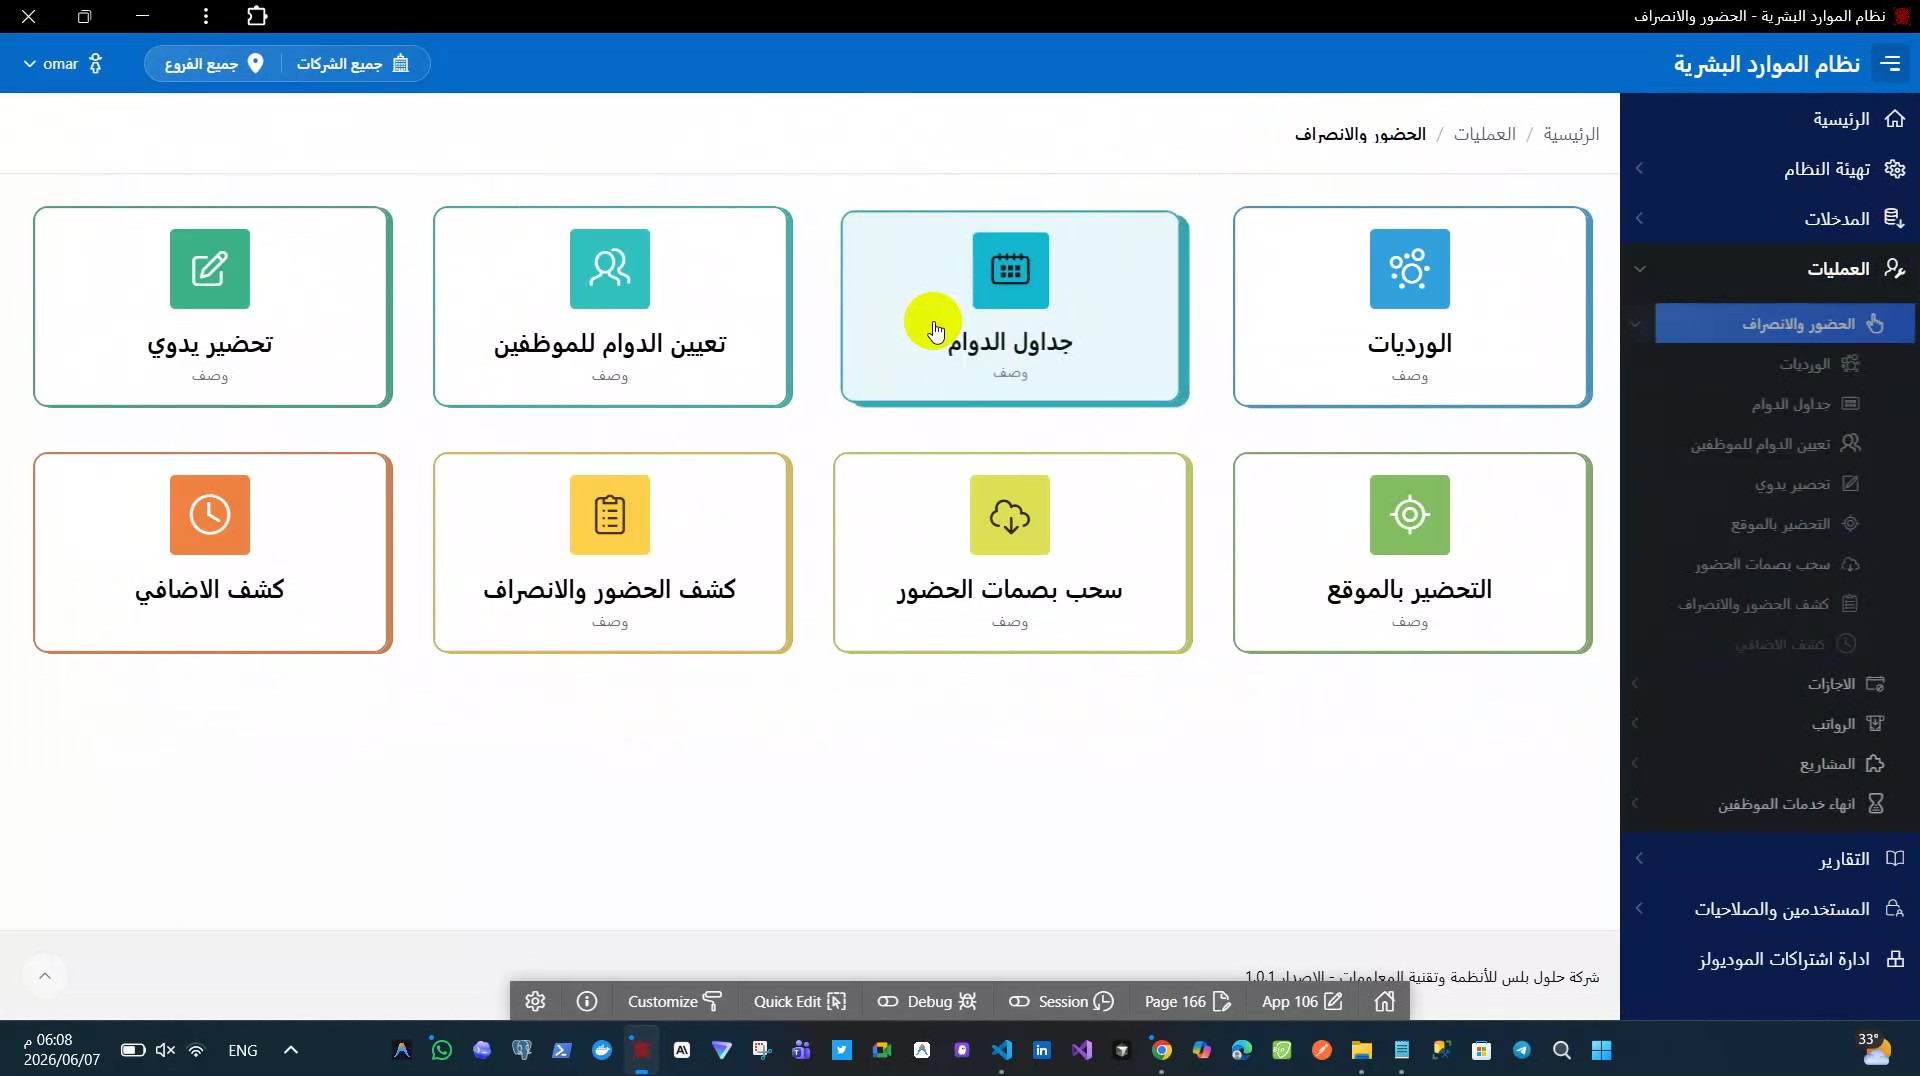The width and height of the screenshot is (1920, 1076).
Task: Open File Explorer from the taskbar
Action: tap(1361, 1050)
